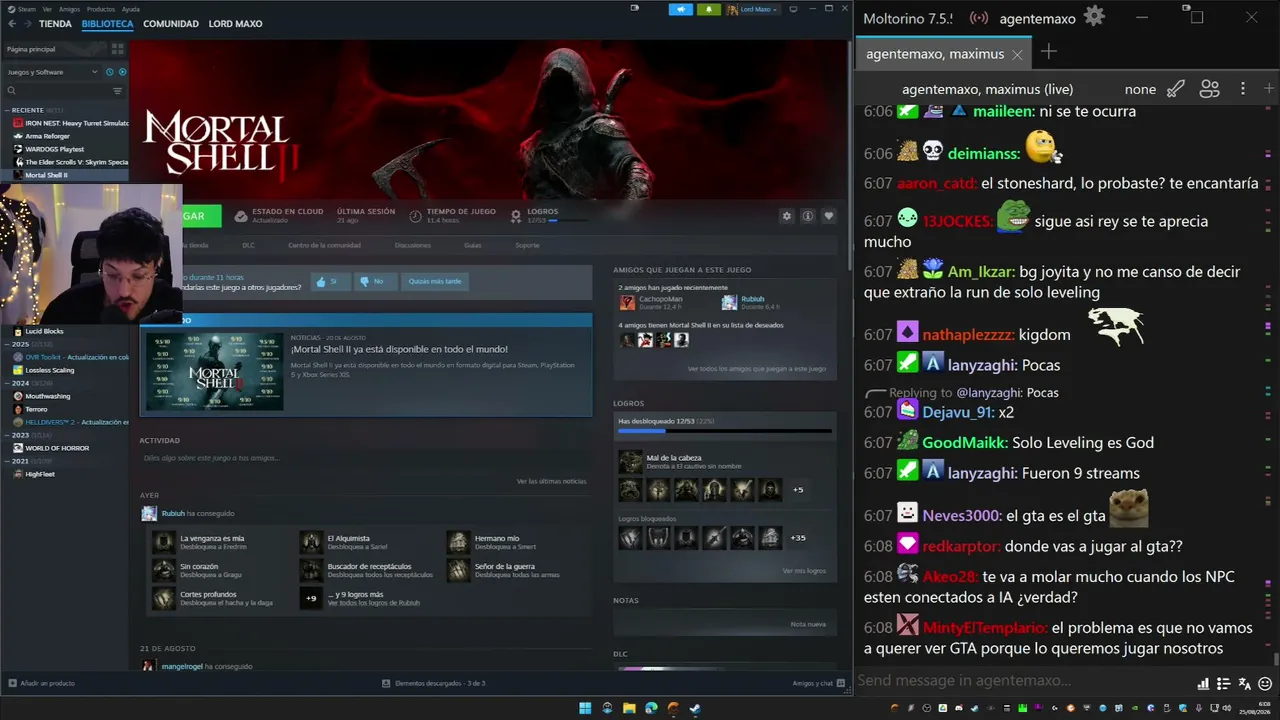The width and height of the screenshot is (1280, 720).
Task: Expand Juegos y Software dropdown
Action: (x=54, y=72)
